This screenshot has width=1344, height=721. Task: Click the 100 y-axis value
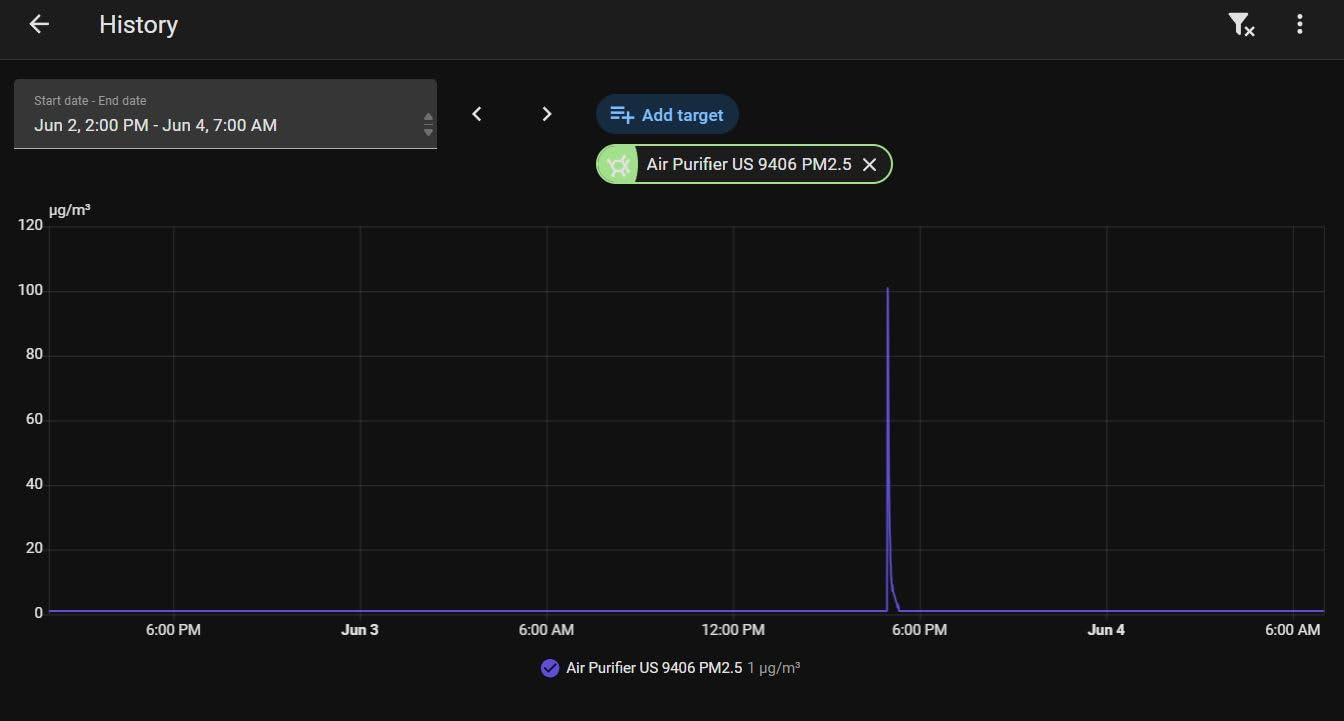(31, 291)
